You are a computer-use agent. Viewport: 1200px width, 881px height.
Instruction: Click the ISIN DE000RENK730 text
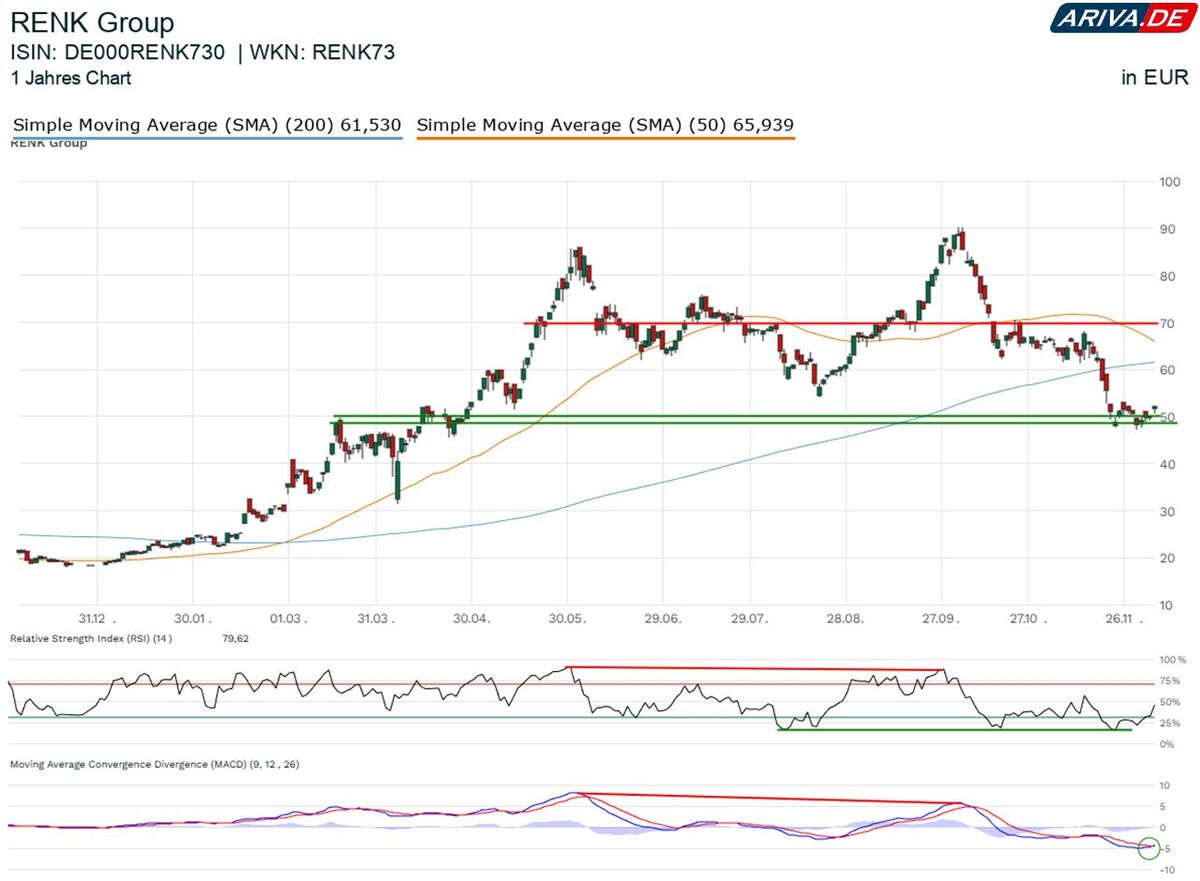tap(118, 53)
